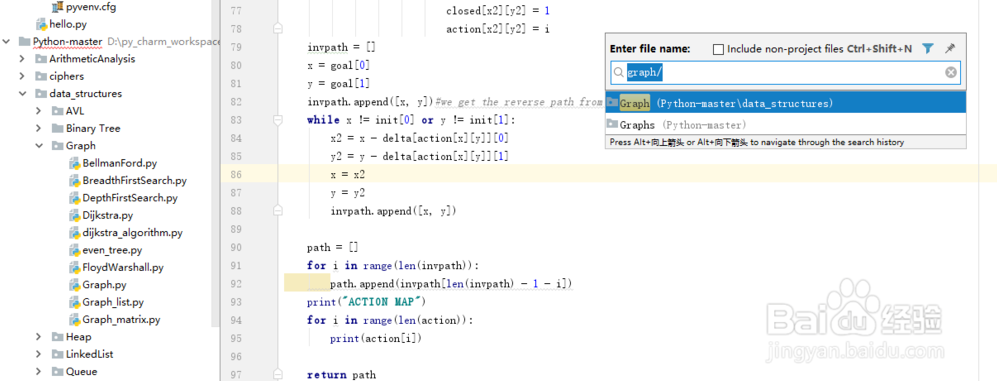Click the Heap folder icon

point(58,336)
